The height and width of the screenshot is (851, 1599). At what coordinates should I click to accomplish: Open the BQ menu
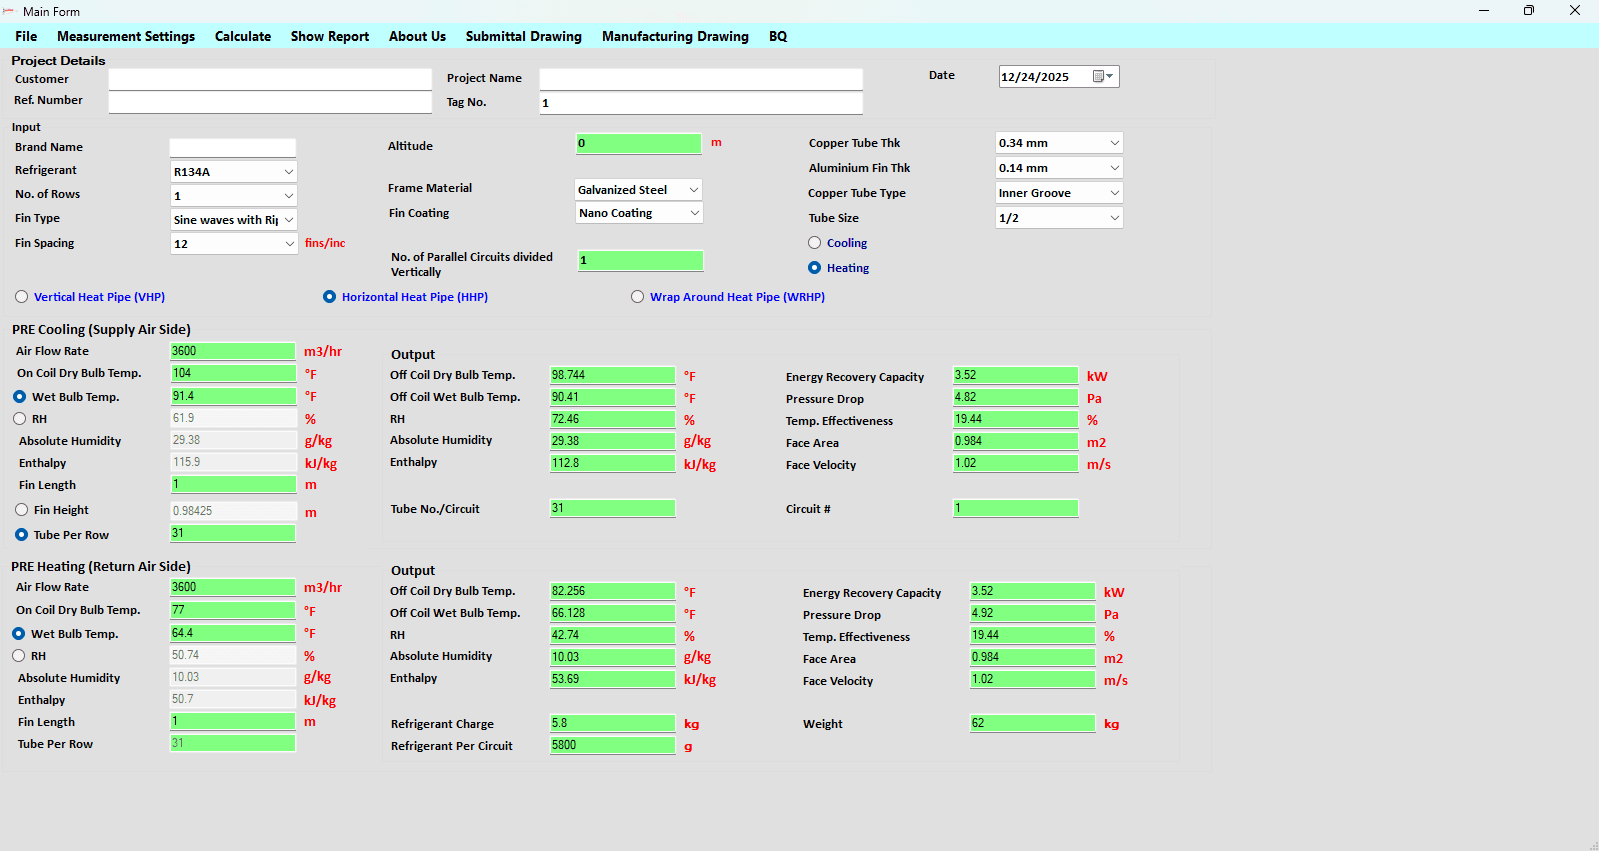778,36
